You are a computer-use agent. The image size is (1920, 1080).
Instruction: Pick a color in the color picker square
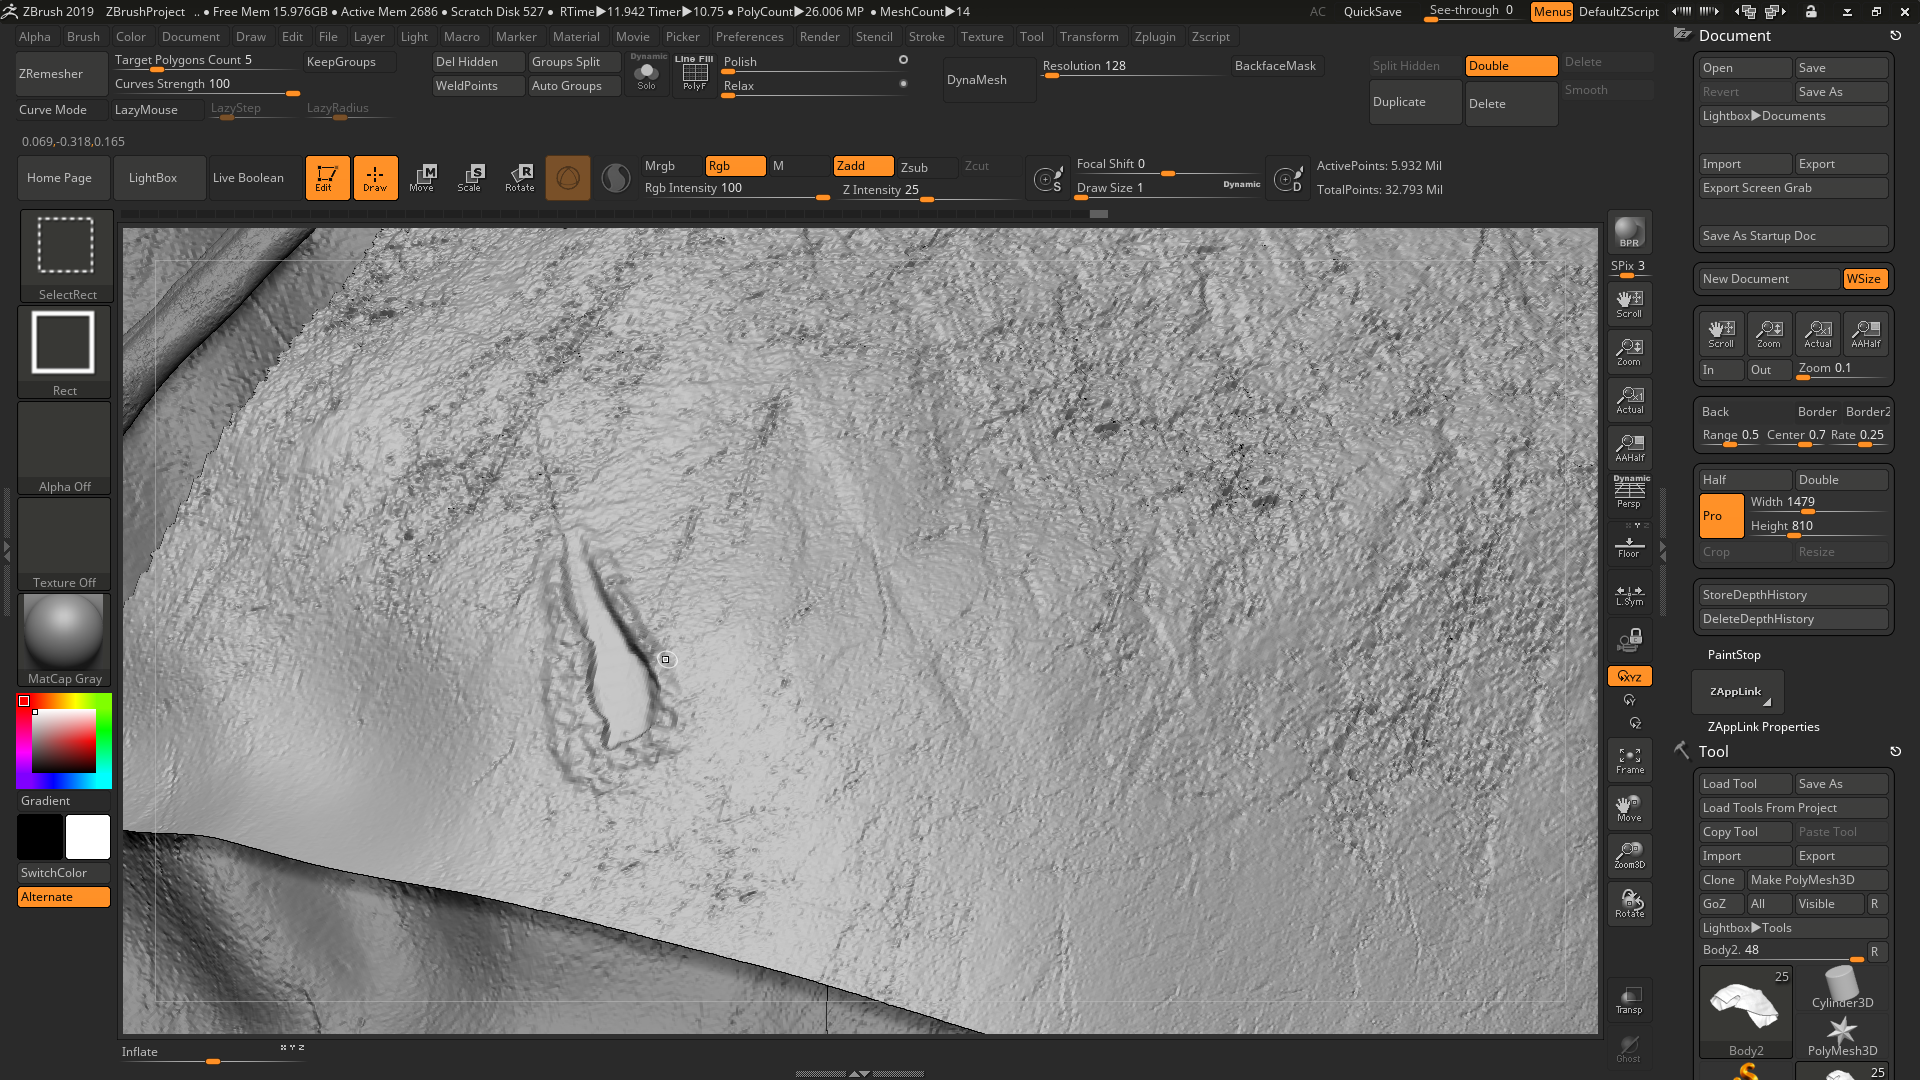click(x=64, y=741)
